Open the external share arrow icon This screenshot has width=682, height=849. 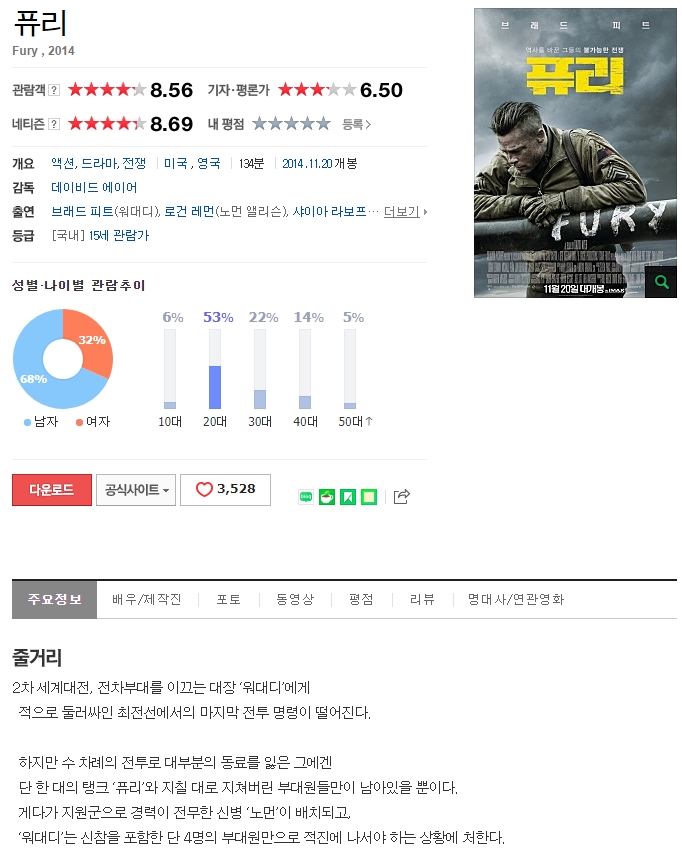[402, 496]
